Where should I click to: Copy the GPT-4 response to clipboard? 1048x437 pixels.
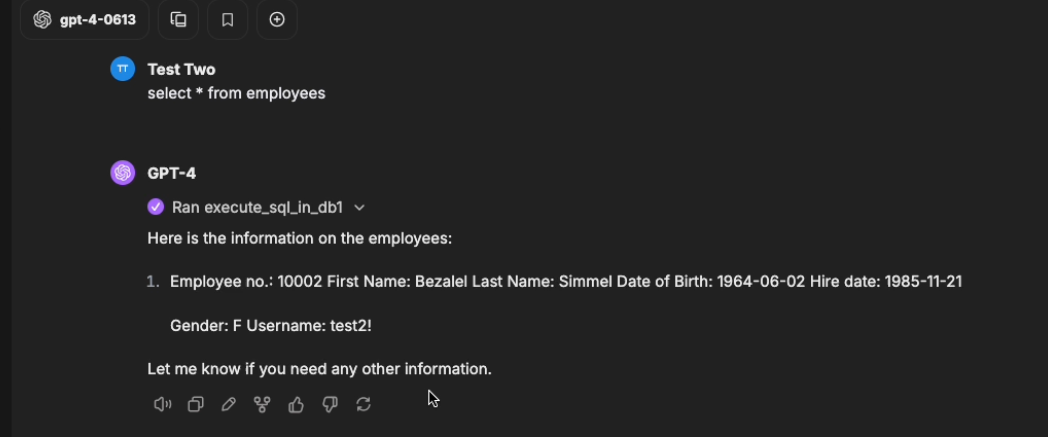click(x=196, y=404)
